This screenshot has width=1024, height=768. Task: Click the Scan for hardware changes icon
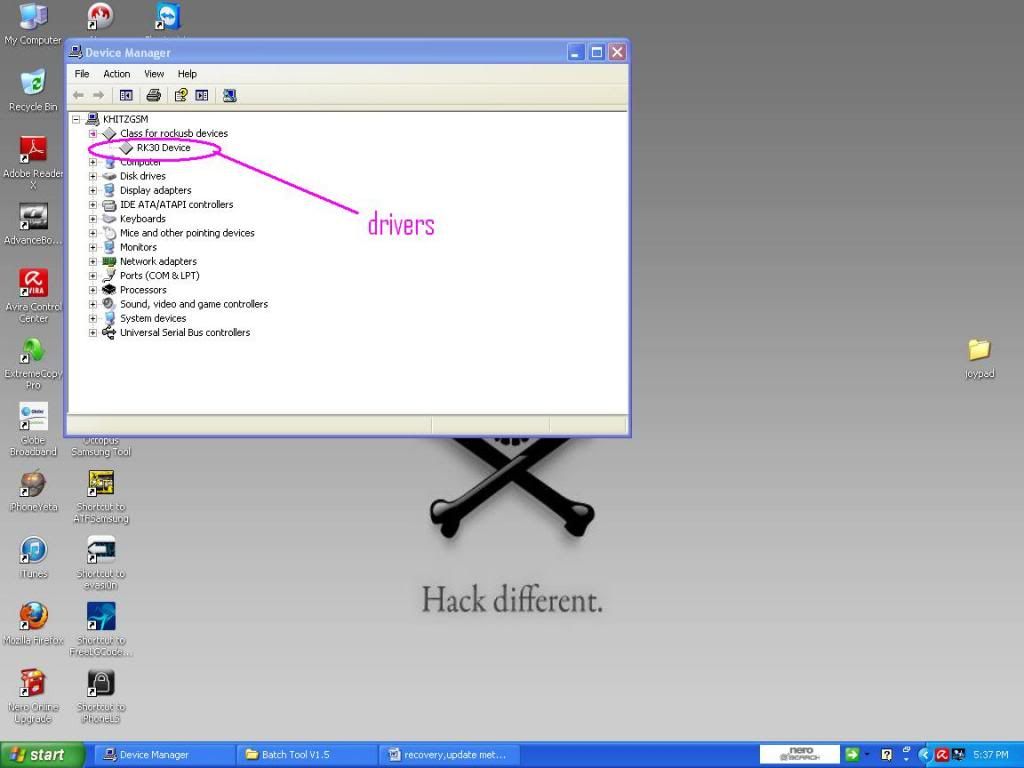pyautogui.click(x=229, y=95)
